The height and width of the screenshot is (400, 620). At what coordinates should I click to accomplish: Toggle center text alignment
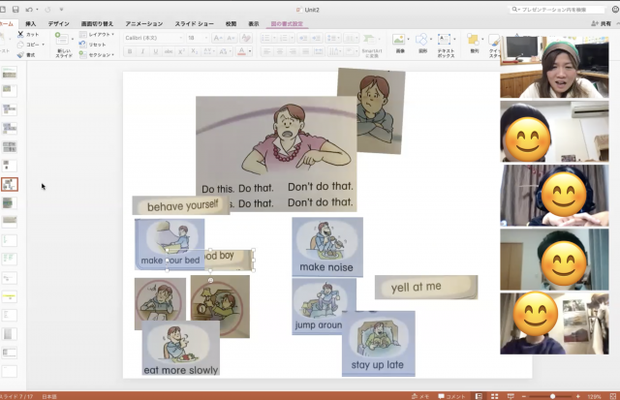280,51
